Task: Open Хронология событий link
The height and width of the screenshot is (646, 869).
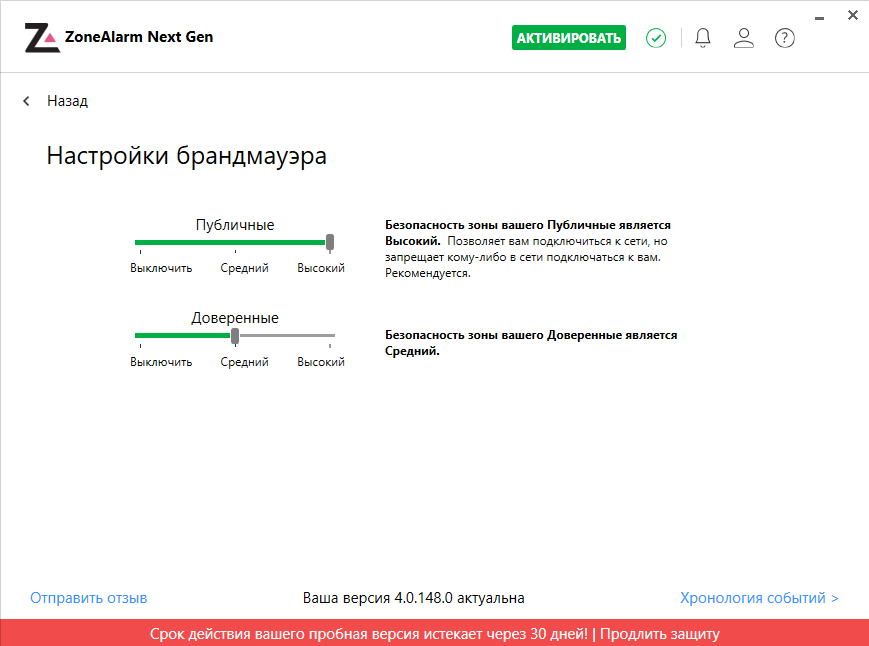Action: tap(759, 598)
